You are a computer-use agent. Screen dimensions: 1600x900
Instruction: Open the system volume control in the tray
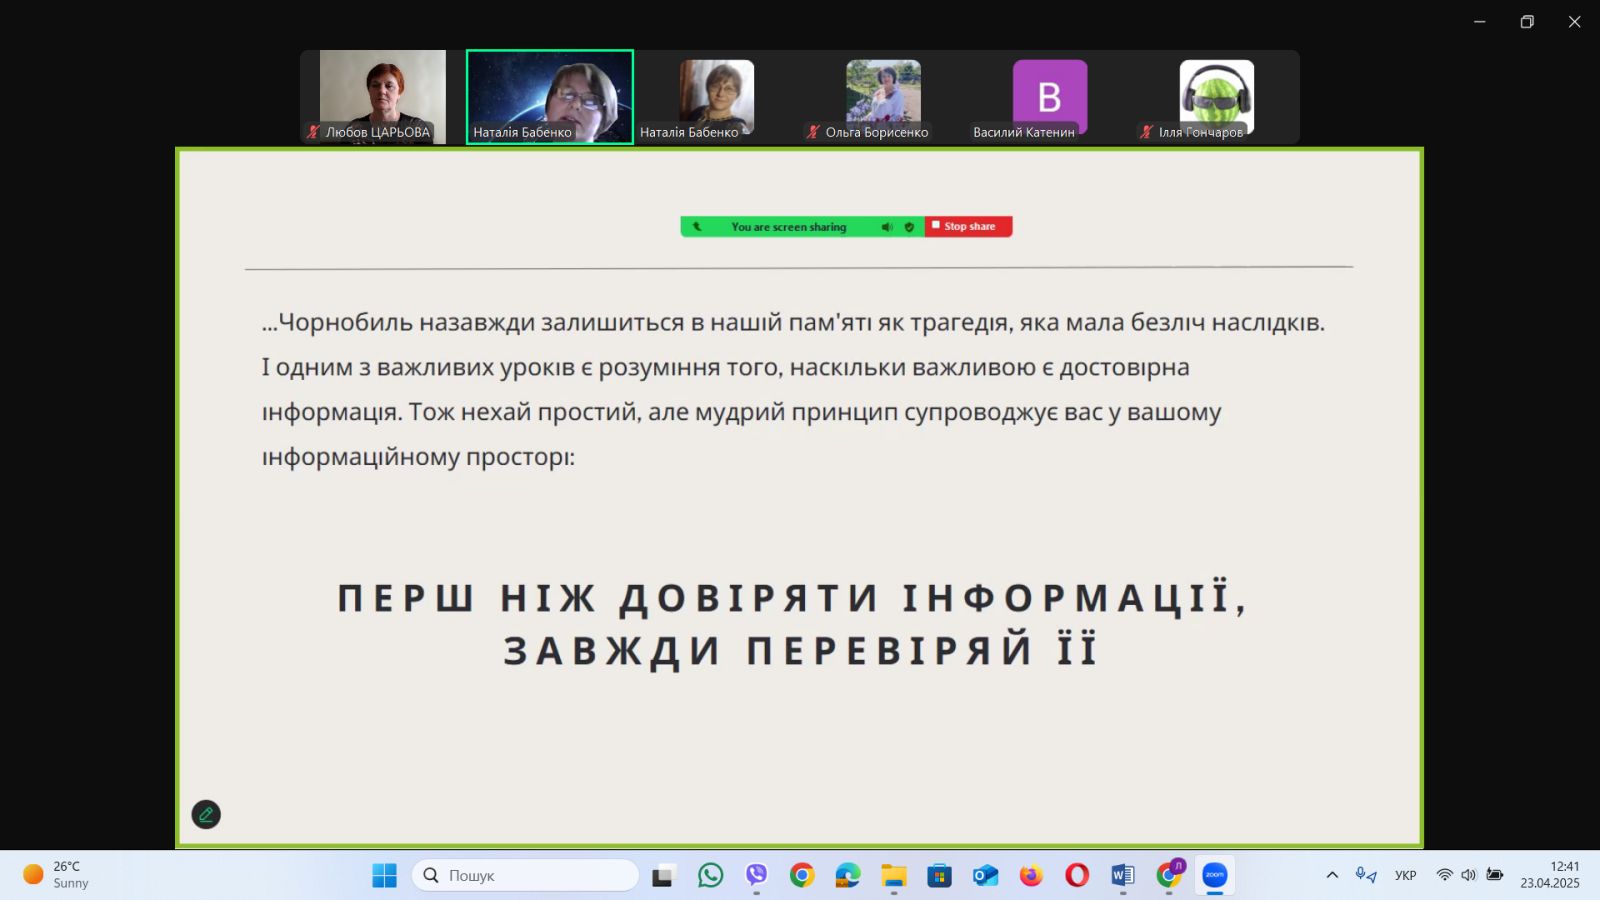[1468, 875]
